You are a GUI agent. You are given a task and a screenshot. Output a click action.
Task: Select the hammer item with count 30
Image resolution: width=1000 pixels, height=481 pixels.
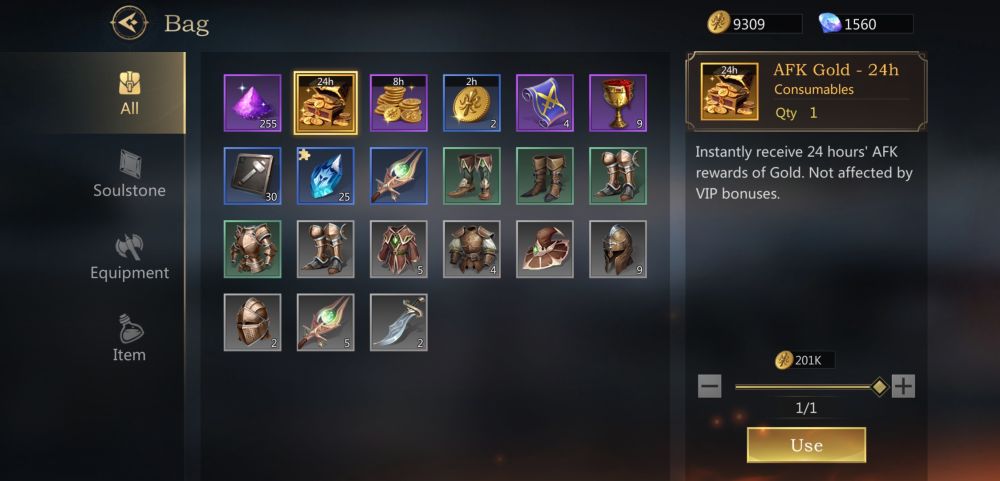pyautogui.click(x=253, y=176)
